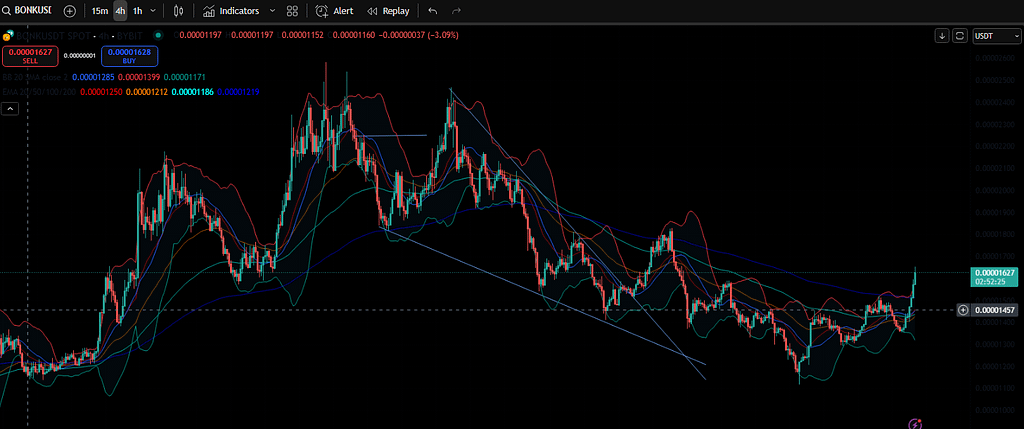
Task: Select the 1h timeframe
Action: [x=138, y=11]
